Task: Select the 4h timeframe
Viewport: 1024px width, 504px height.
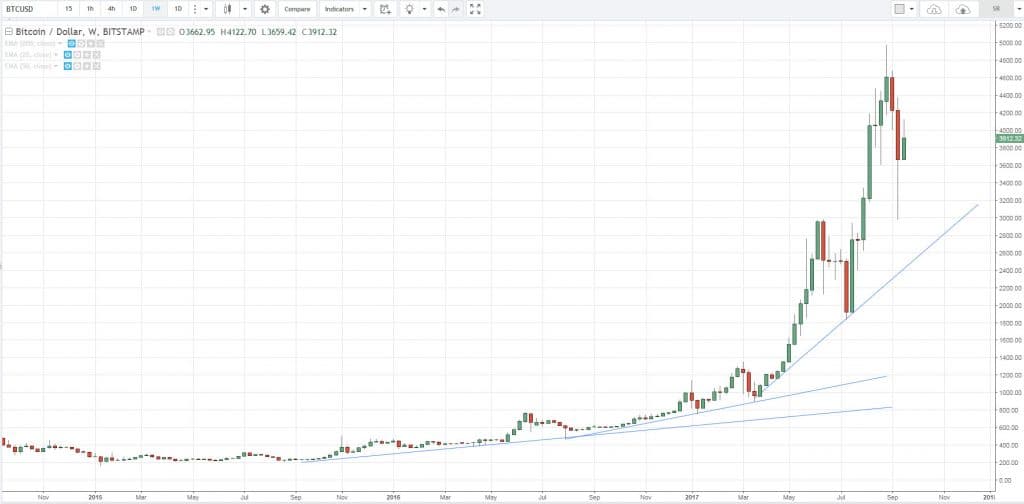Action: pyautogui.click(x=111, y=9)
